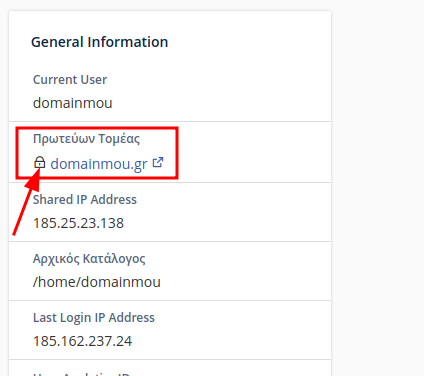424x376 pixels.
Task: Click the partially visible row under Last Login IP
Action: pos(170,368)
